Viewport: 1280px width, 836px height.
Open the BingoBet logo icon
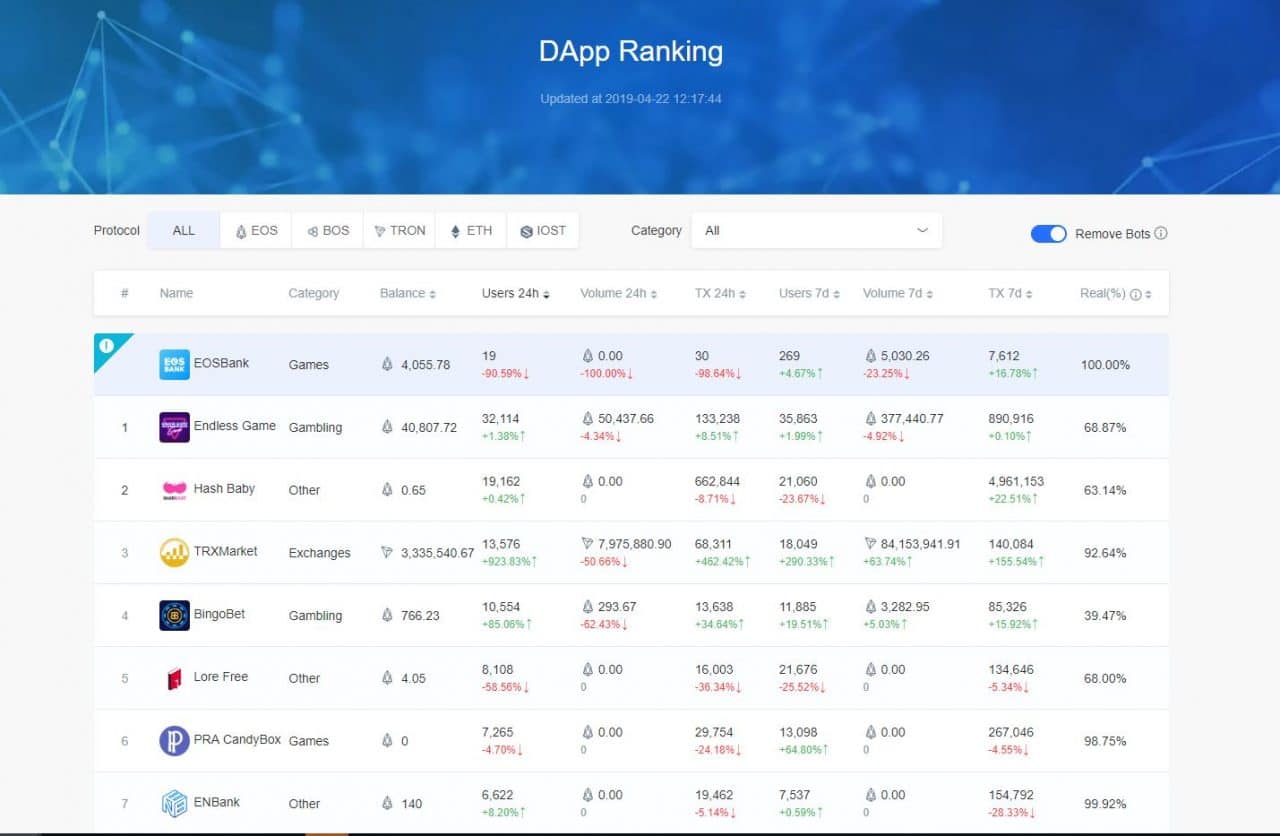click(174, 615)
